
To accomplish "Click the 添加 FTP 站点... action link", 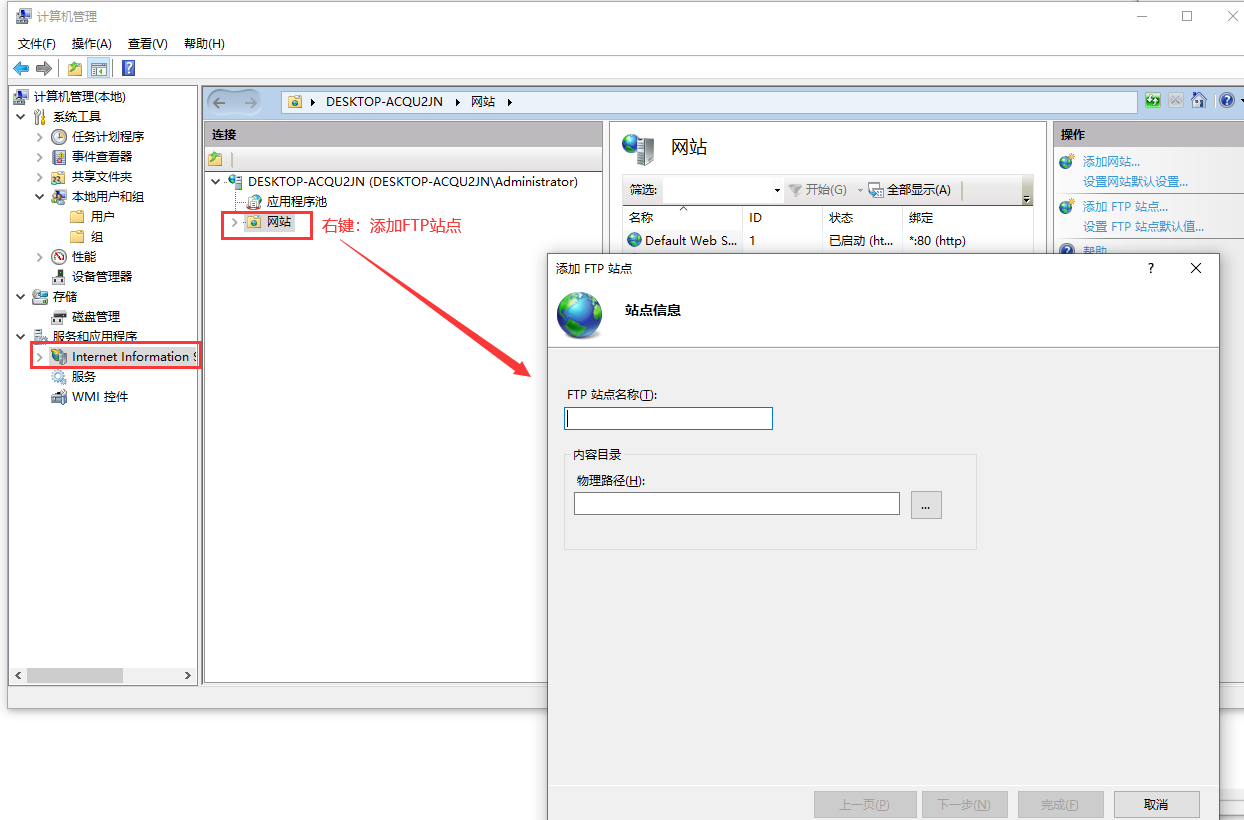I will point(1125,207).
